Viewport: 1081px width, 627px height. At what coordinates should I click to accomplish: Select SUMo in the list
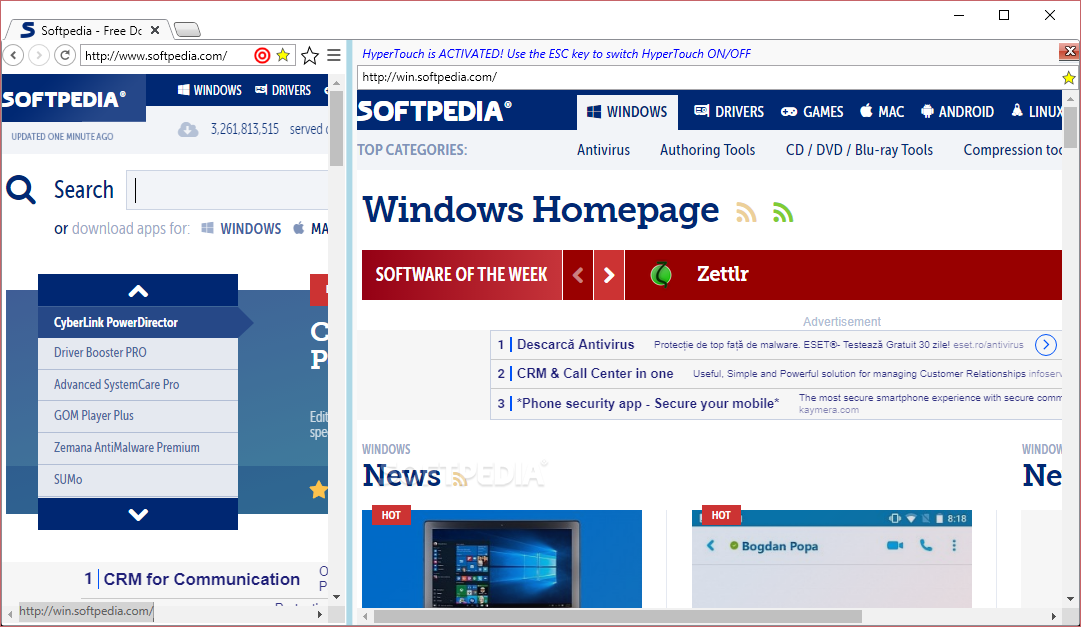(x=138, y=479)
